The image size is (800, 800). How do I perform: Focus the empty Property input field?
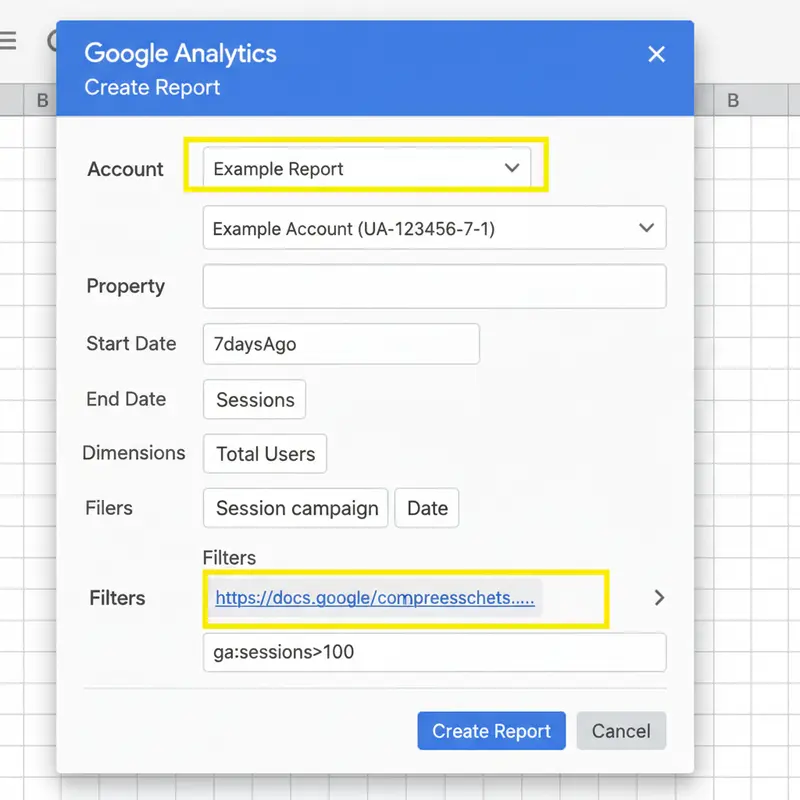(x=434, y=287)
